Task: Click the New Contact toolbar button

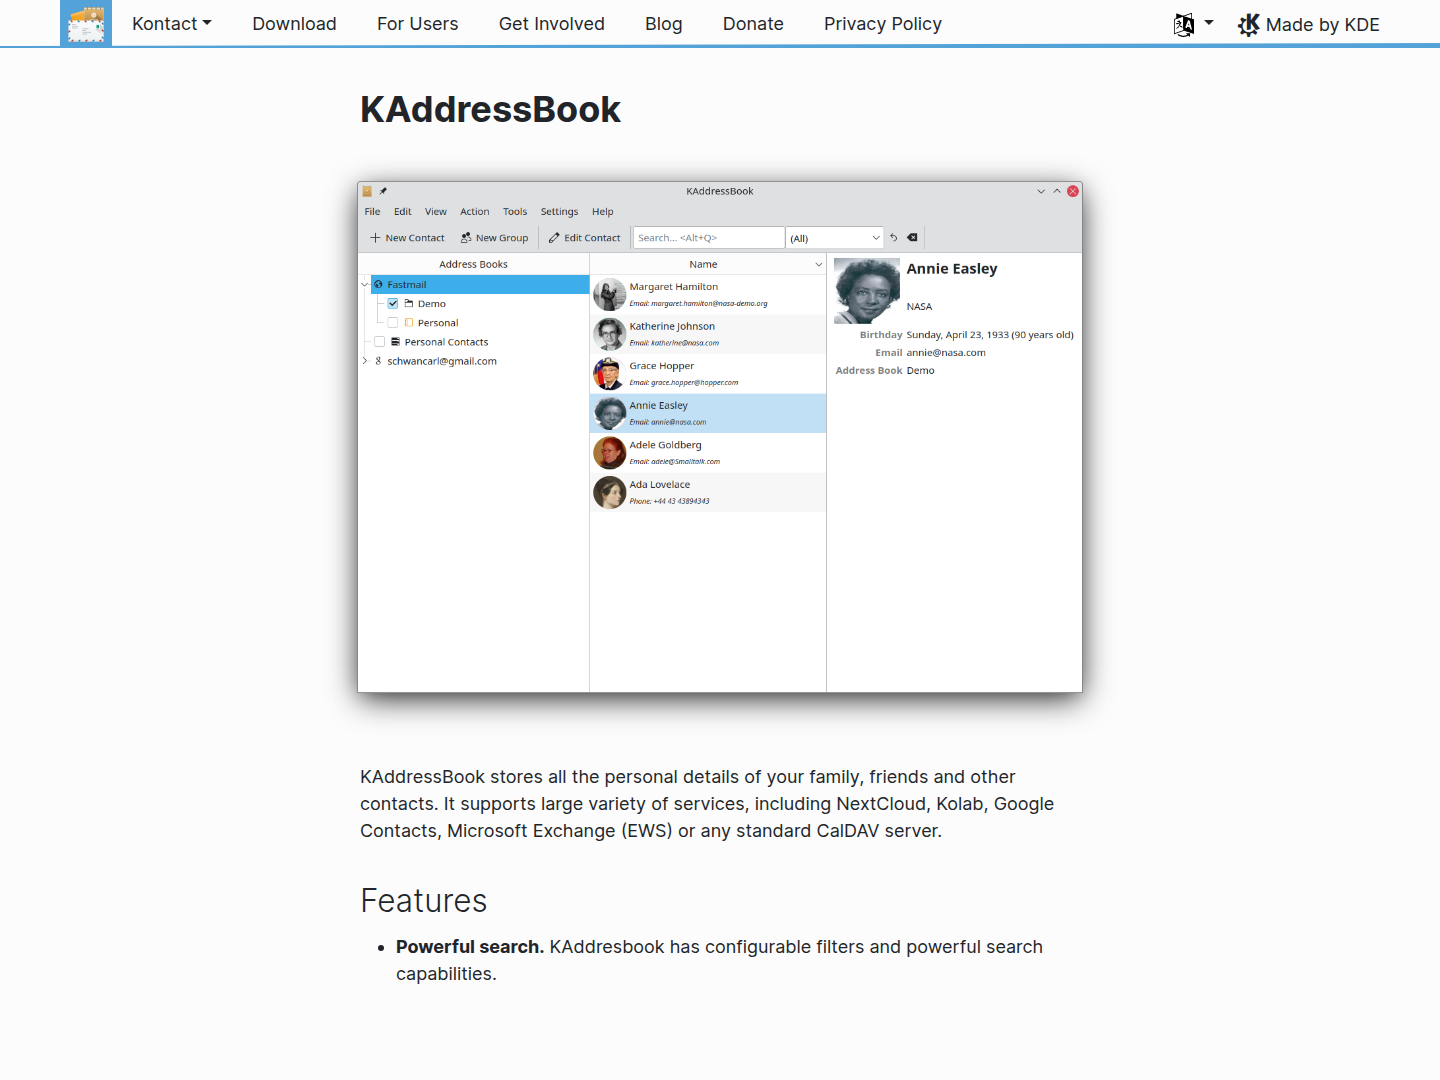Action: point(407,238)
